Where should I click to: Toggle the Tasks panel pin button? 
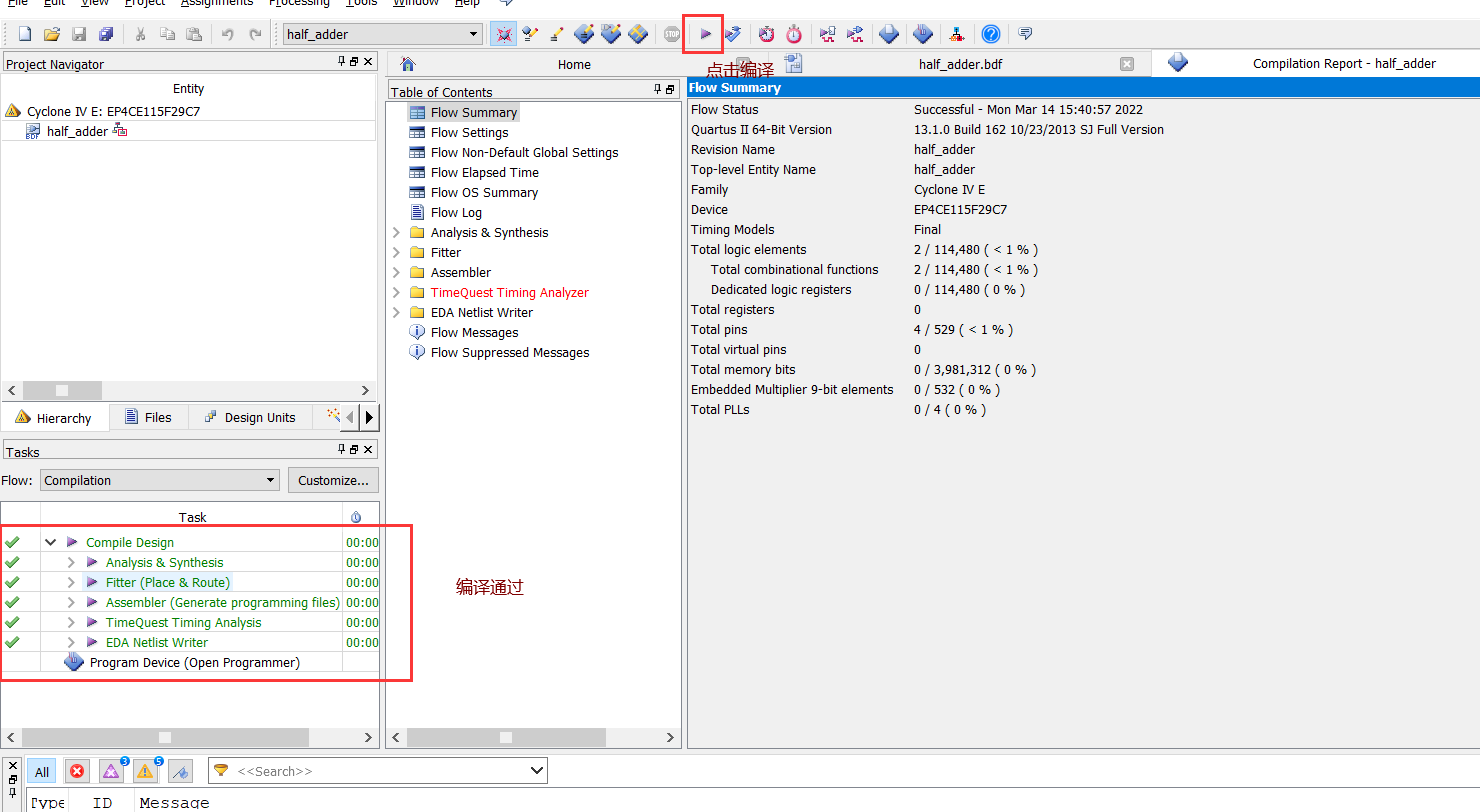342,450
